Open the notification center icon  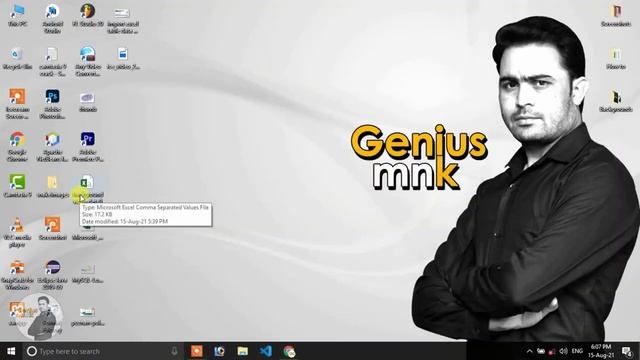pos(627,351)
